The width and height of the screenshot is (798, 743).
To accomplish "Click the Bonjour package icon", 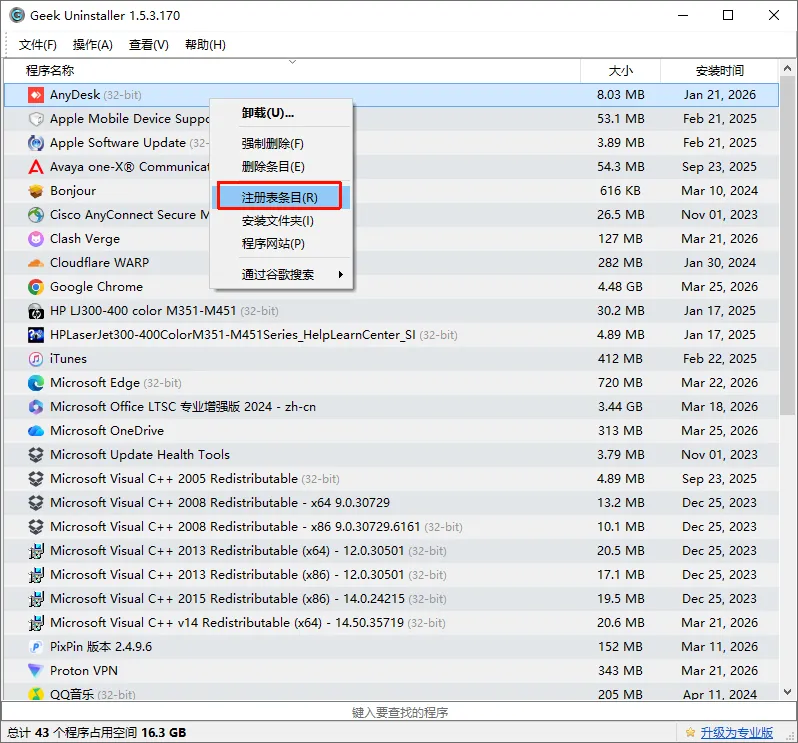I will pos(36,191).
